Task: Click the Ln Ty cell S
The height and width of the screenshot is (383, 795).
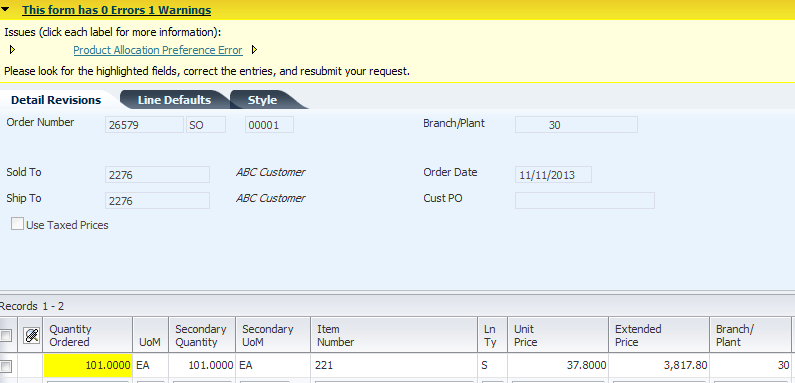Action: click(x=492, y=365)
